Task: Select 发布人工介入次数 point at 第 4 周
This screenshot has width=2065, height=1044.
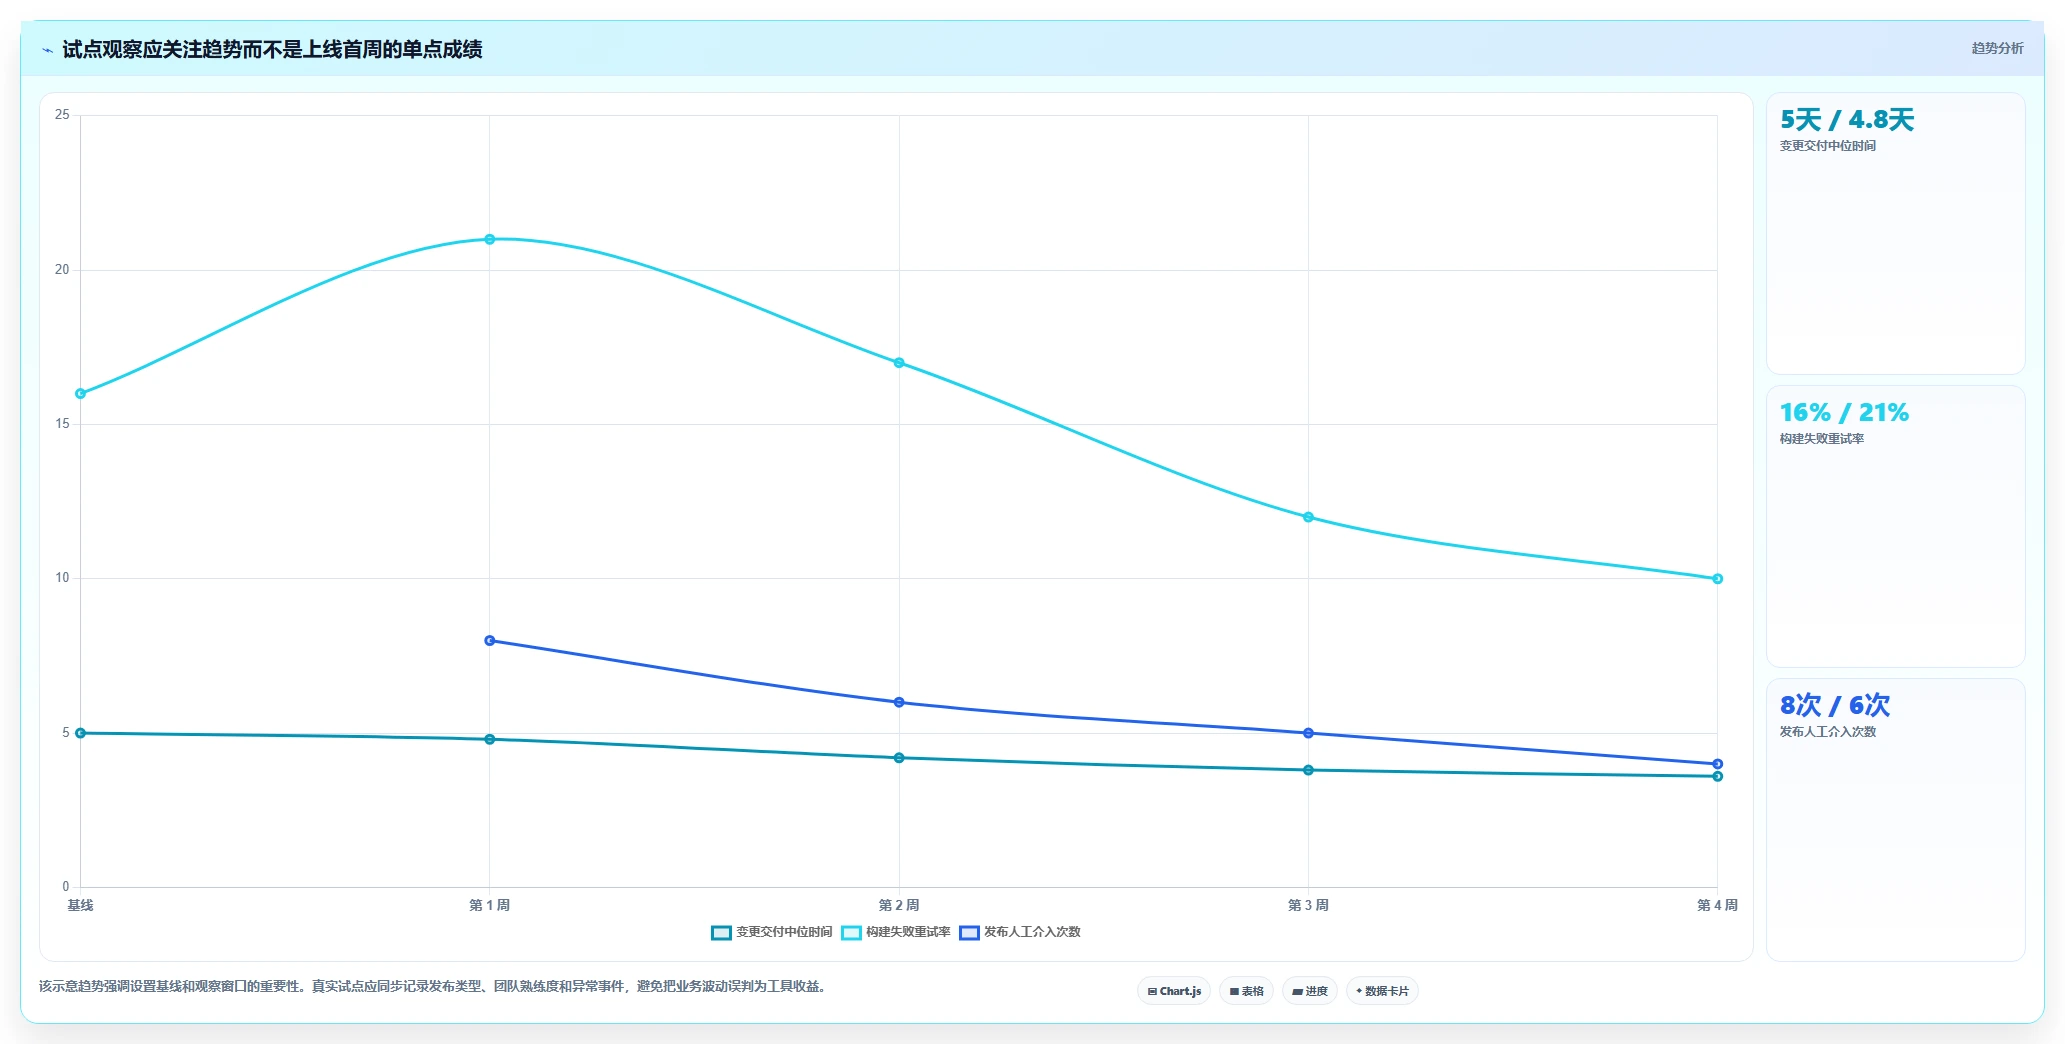Action: click(1717, 764)
